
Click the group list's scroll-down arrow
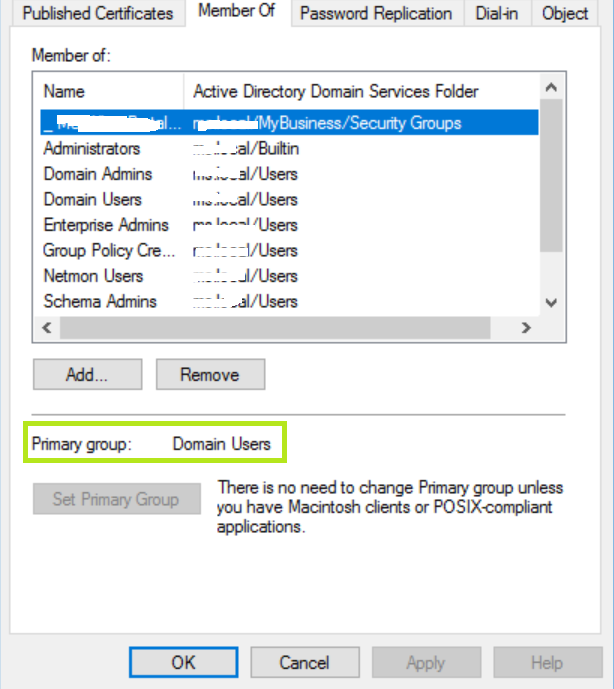(x=549, y=302)
